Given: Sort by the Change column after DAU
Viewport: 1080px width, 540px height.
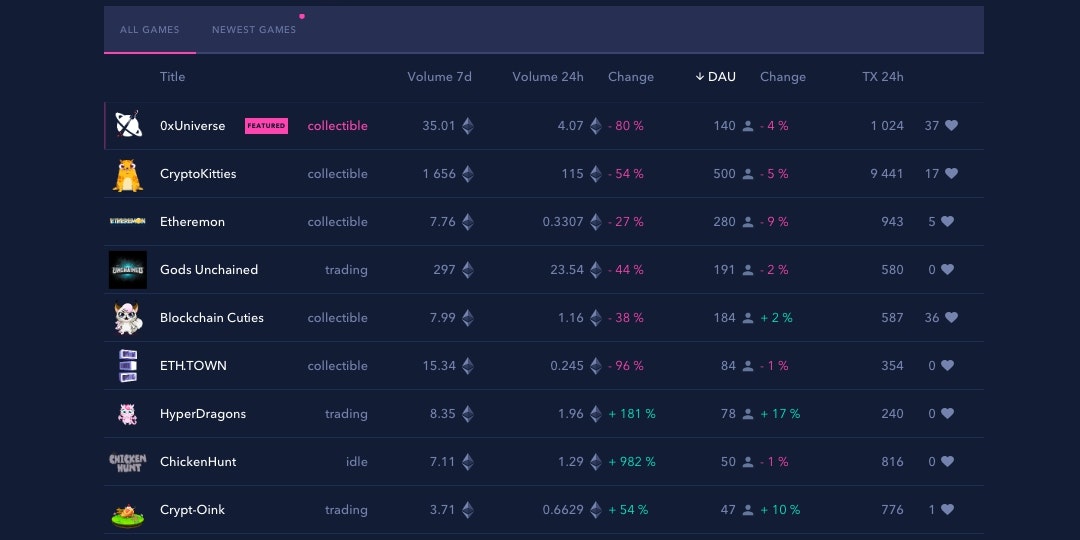Looking at the screenshot, I should [x=782, y=76].
